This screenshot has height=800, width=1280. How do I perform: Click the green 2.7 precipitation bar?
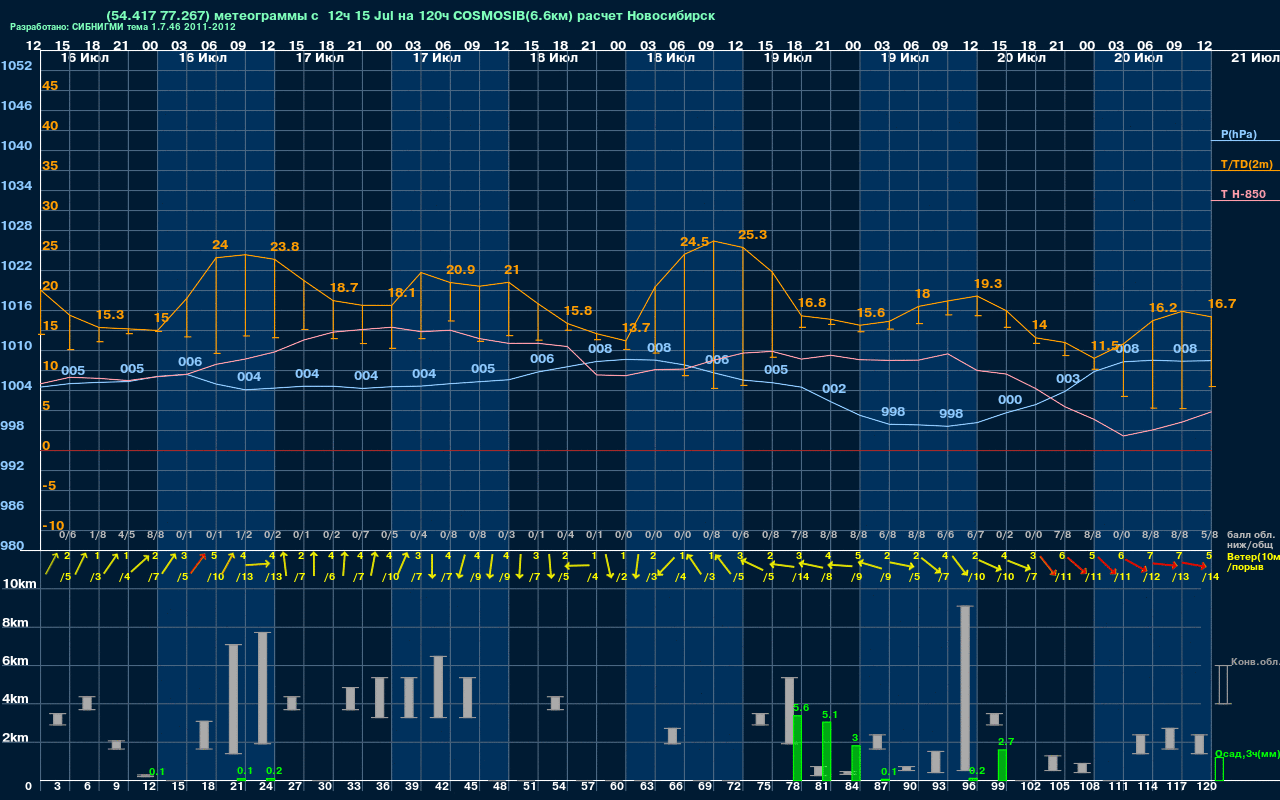pyautogui.click(x=1002, y=765)
